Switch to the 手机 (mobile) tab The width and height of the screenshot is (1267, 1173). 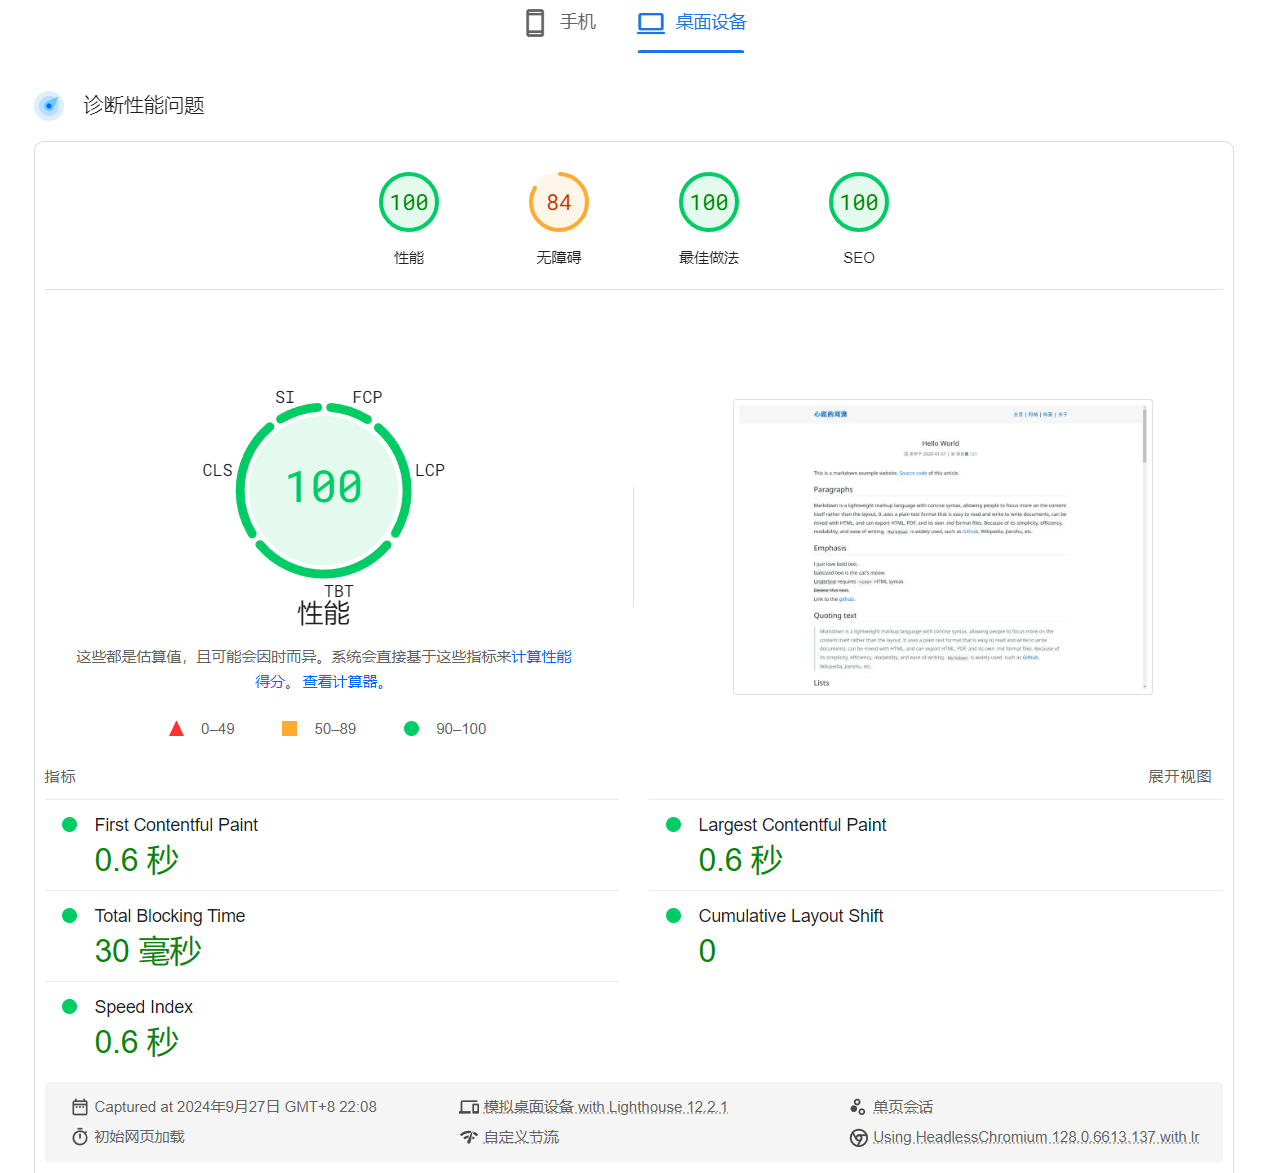[x=561, y=23]
